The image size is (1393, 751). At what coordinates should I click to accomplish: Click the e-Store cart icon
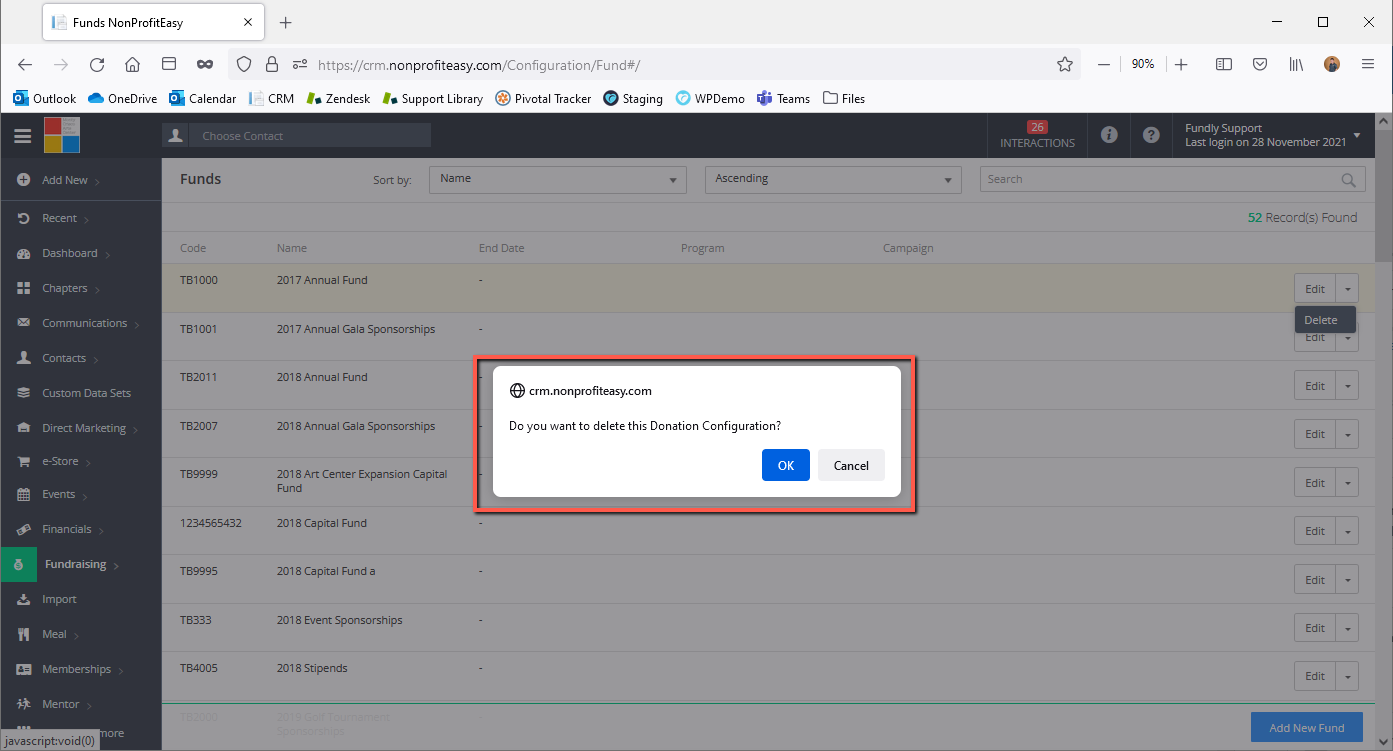point(23,462)
